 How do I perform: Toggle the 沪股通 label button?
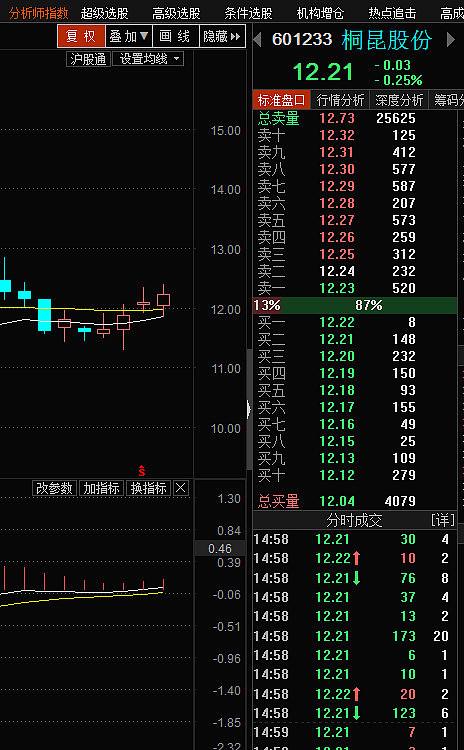pos(88,59)
